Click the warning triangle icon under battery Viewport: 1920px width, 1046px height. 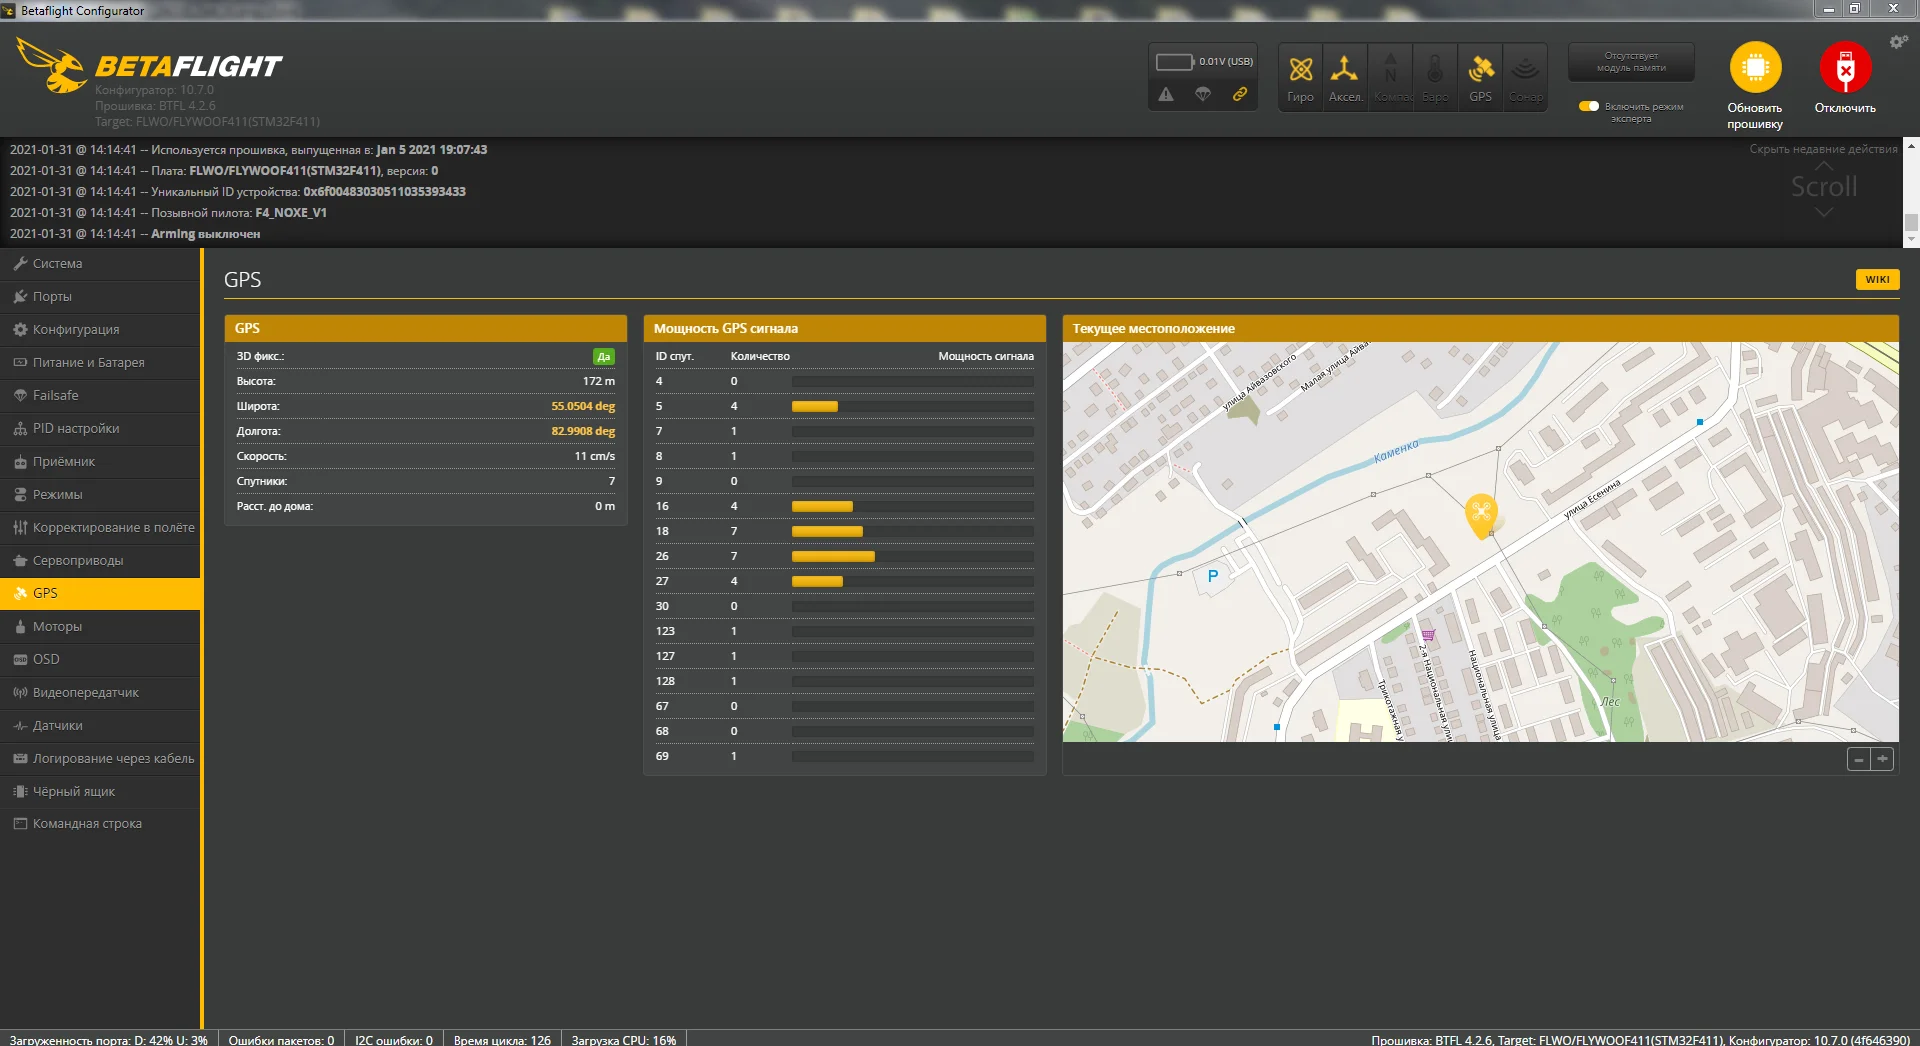tap(1166, 94)
